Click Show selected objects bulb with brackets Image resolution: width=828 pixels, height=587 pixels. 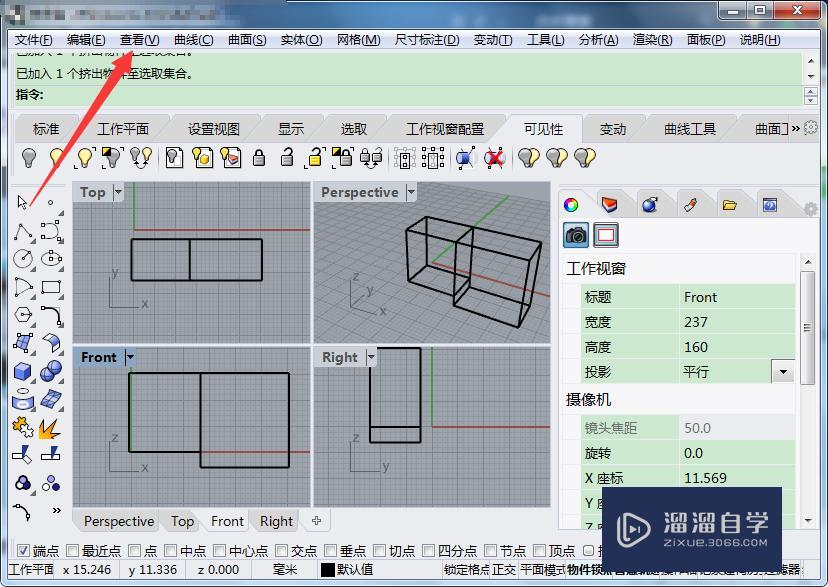coord(86,157)
